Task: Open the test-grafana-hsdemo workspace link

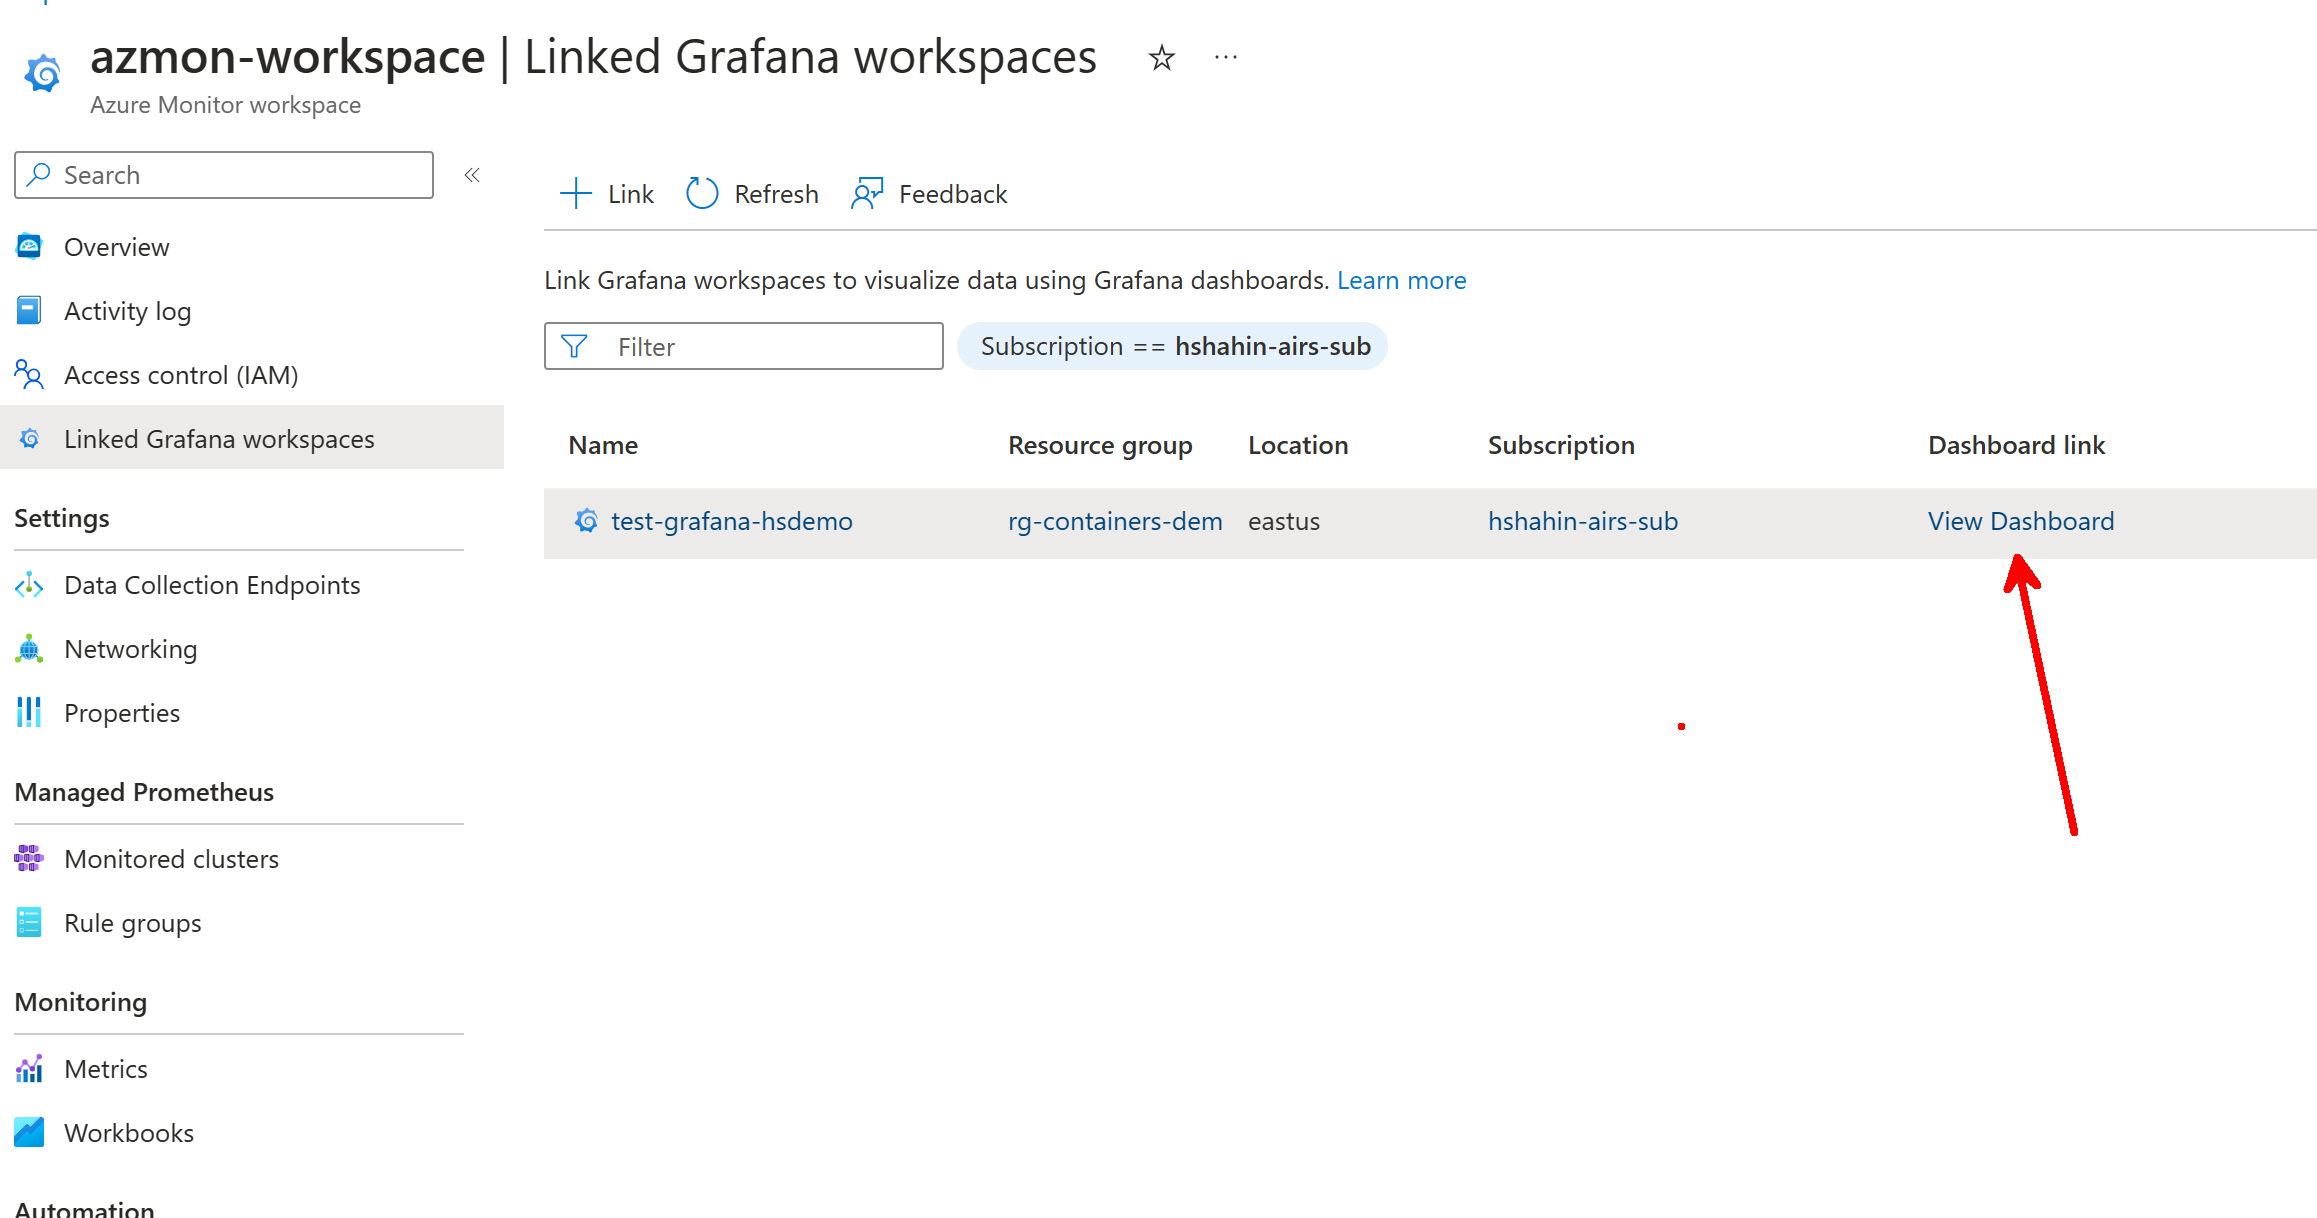Action: tap(731, 521)
